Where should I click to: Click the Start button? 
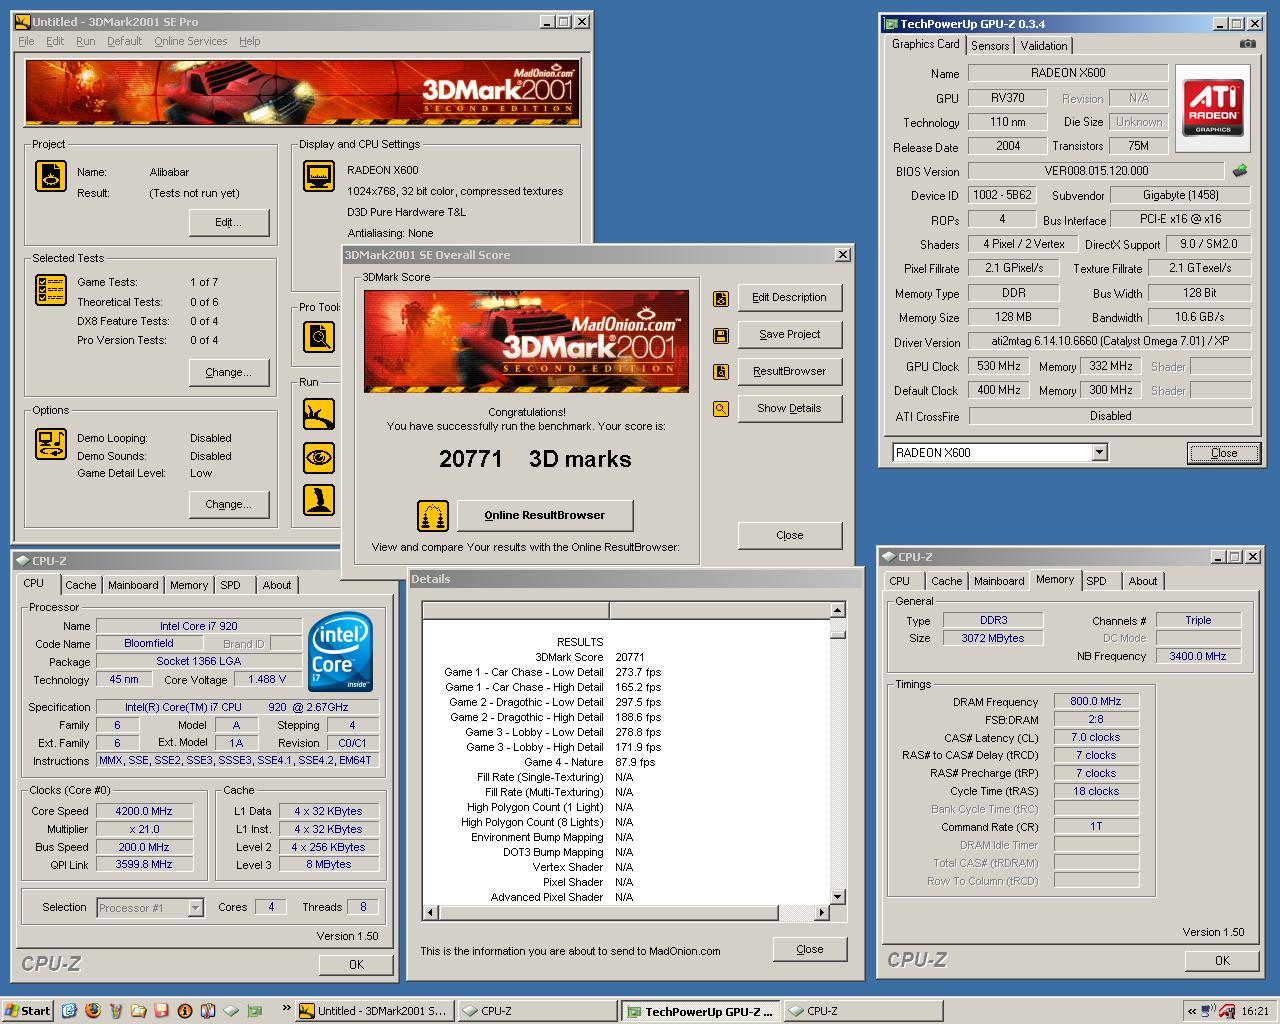tap(28, 1011)
